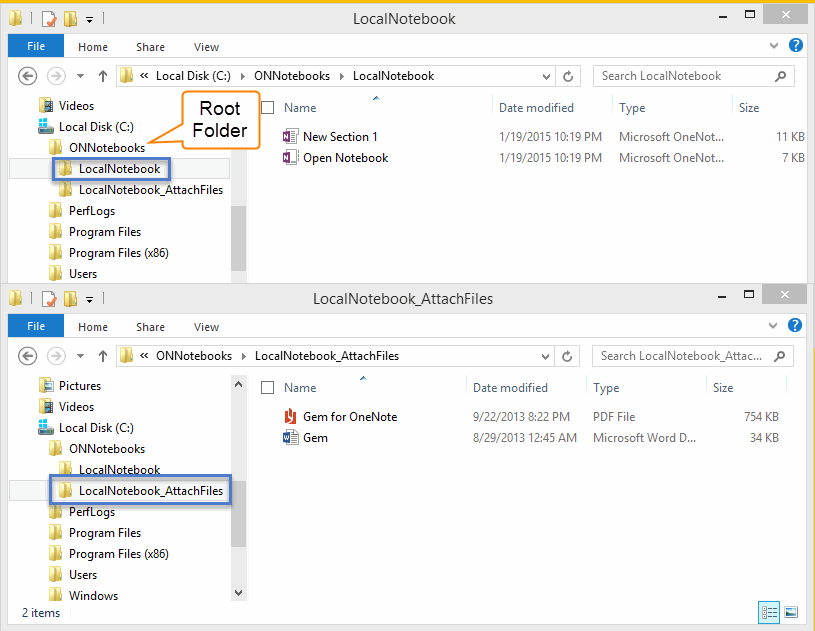Open the Gem Word document
Image resolution: width=815 pixels, height=631 pixels.
click(315, 438)
